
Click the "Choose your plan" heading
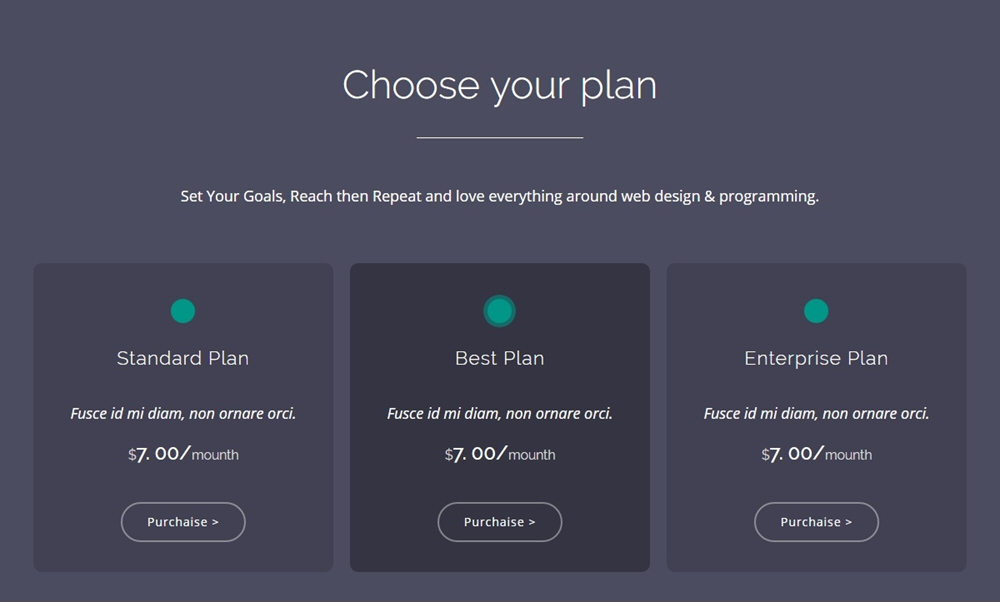[x=499, y=85]
